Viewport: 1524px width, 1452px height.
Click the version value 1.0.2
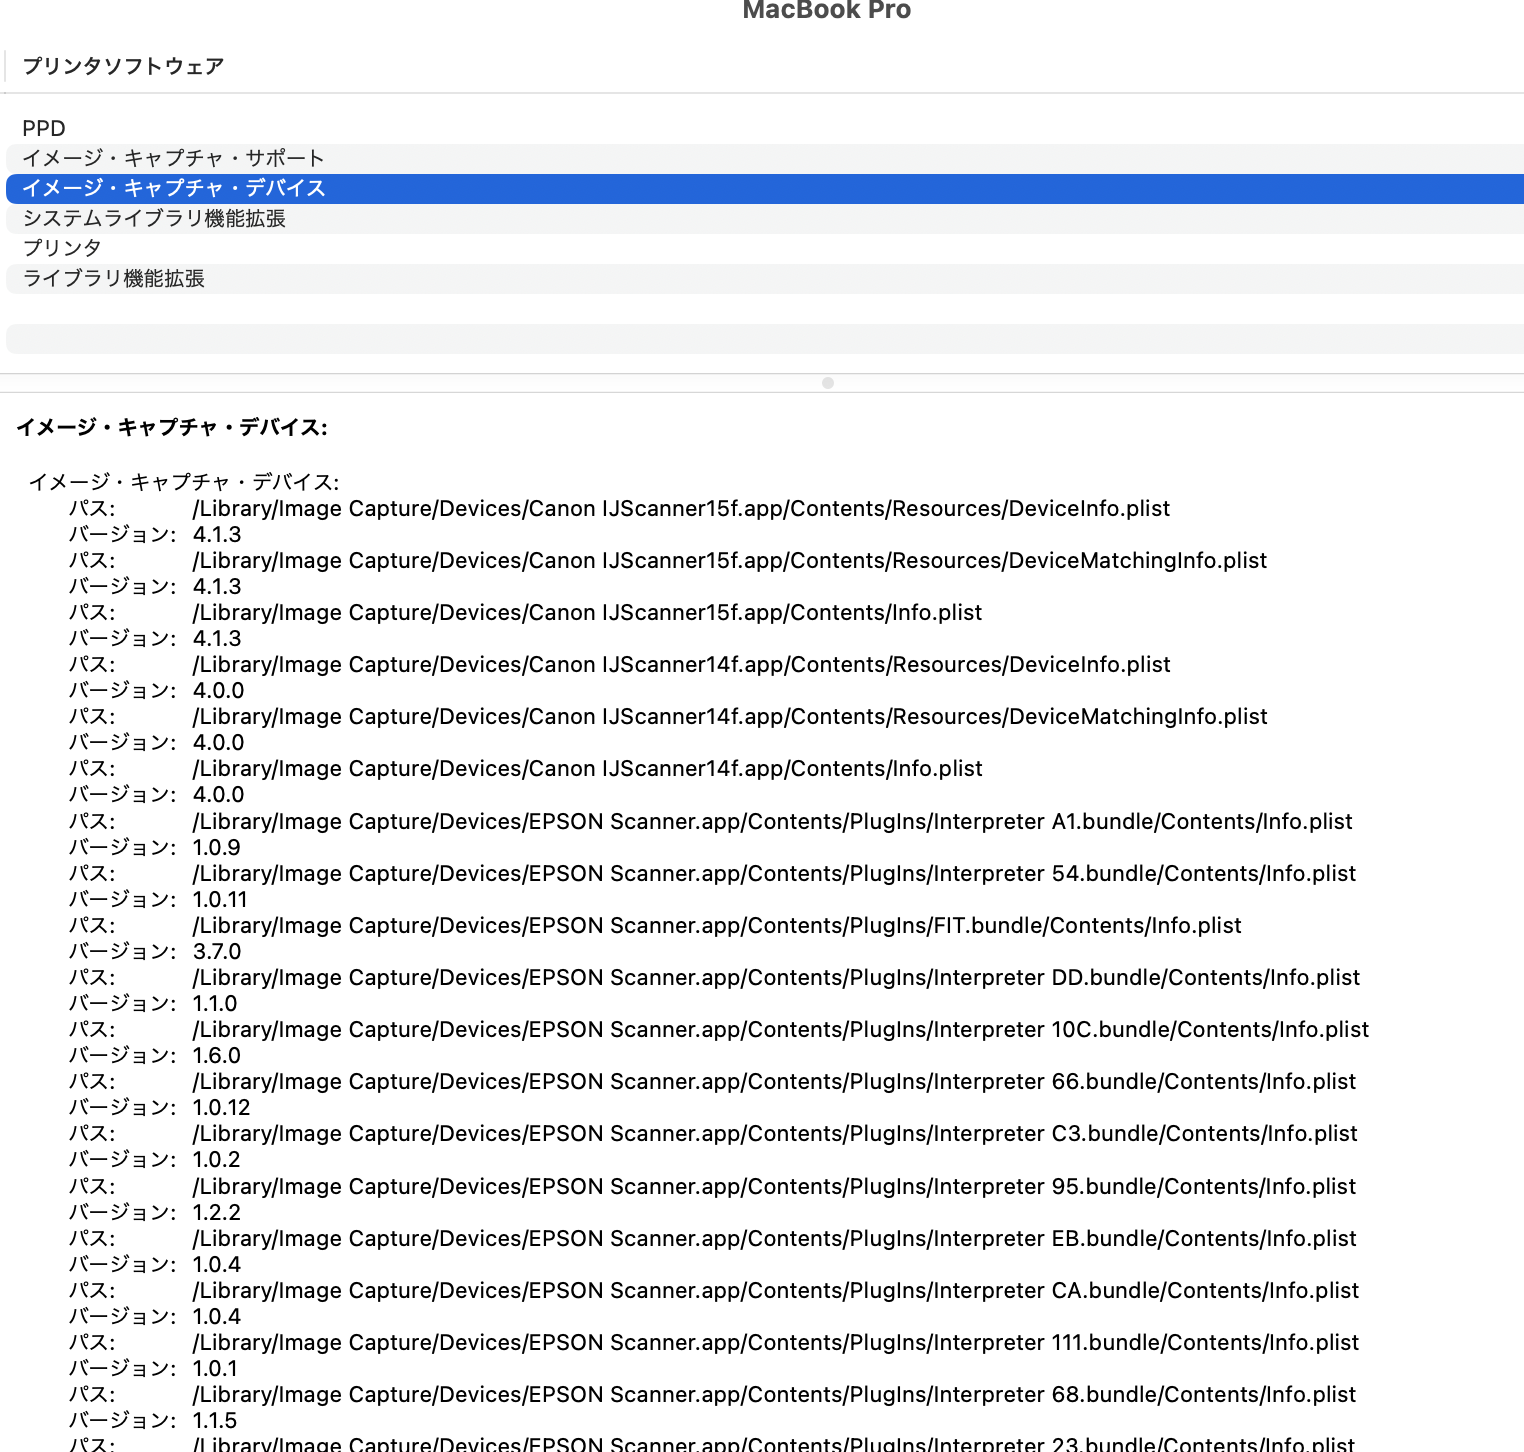[217, 1160]
